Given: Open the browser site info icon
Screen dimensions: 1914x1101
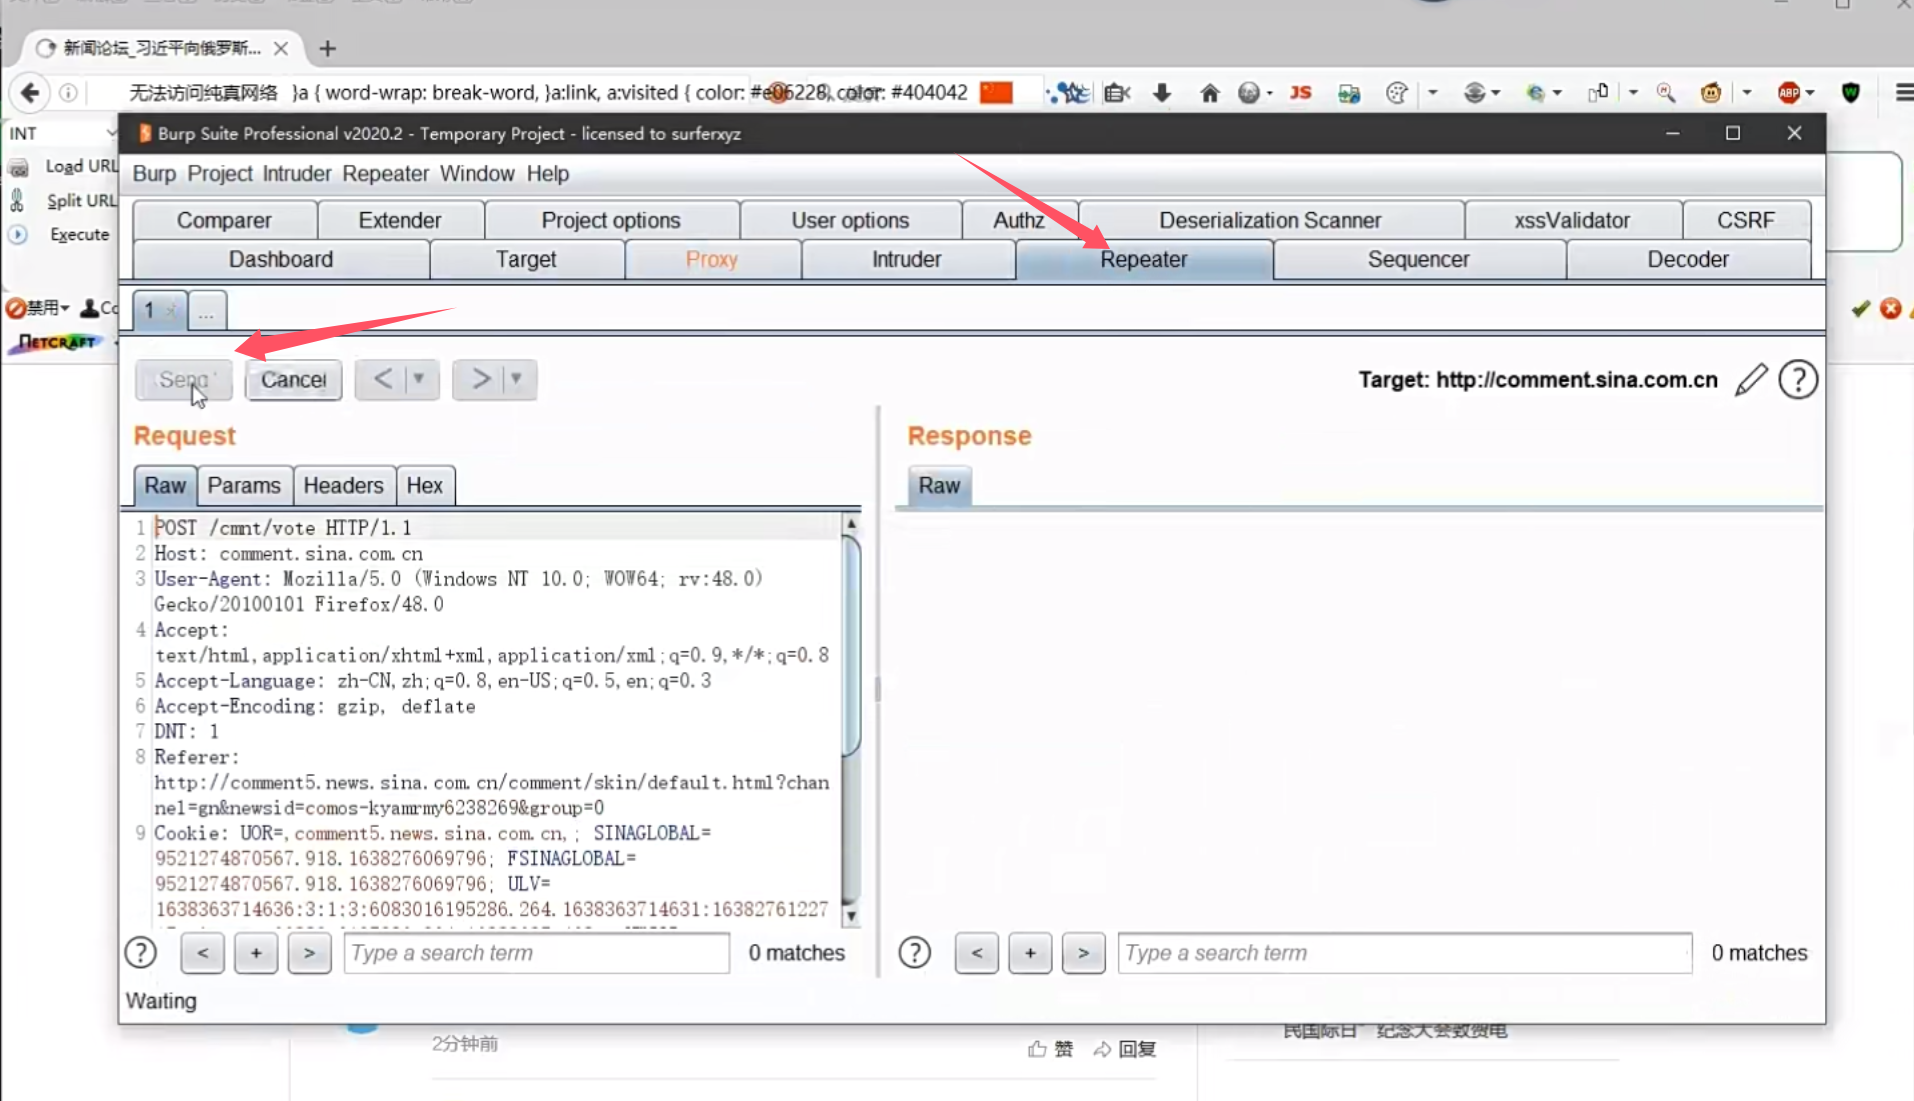Looking at the screenshot, I should click(x=68, y=93).
